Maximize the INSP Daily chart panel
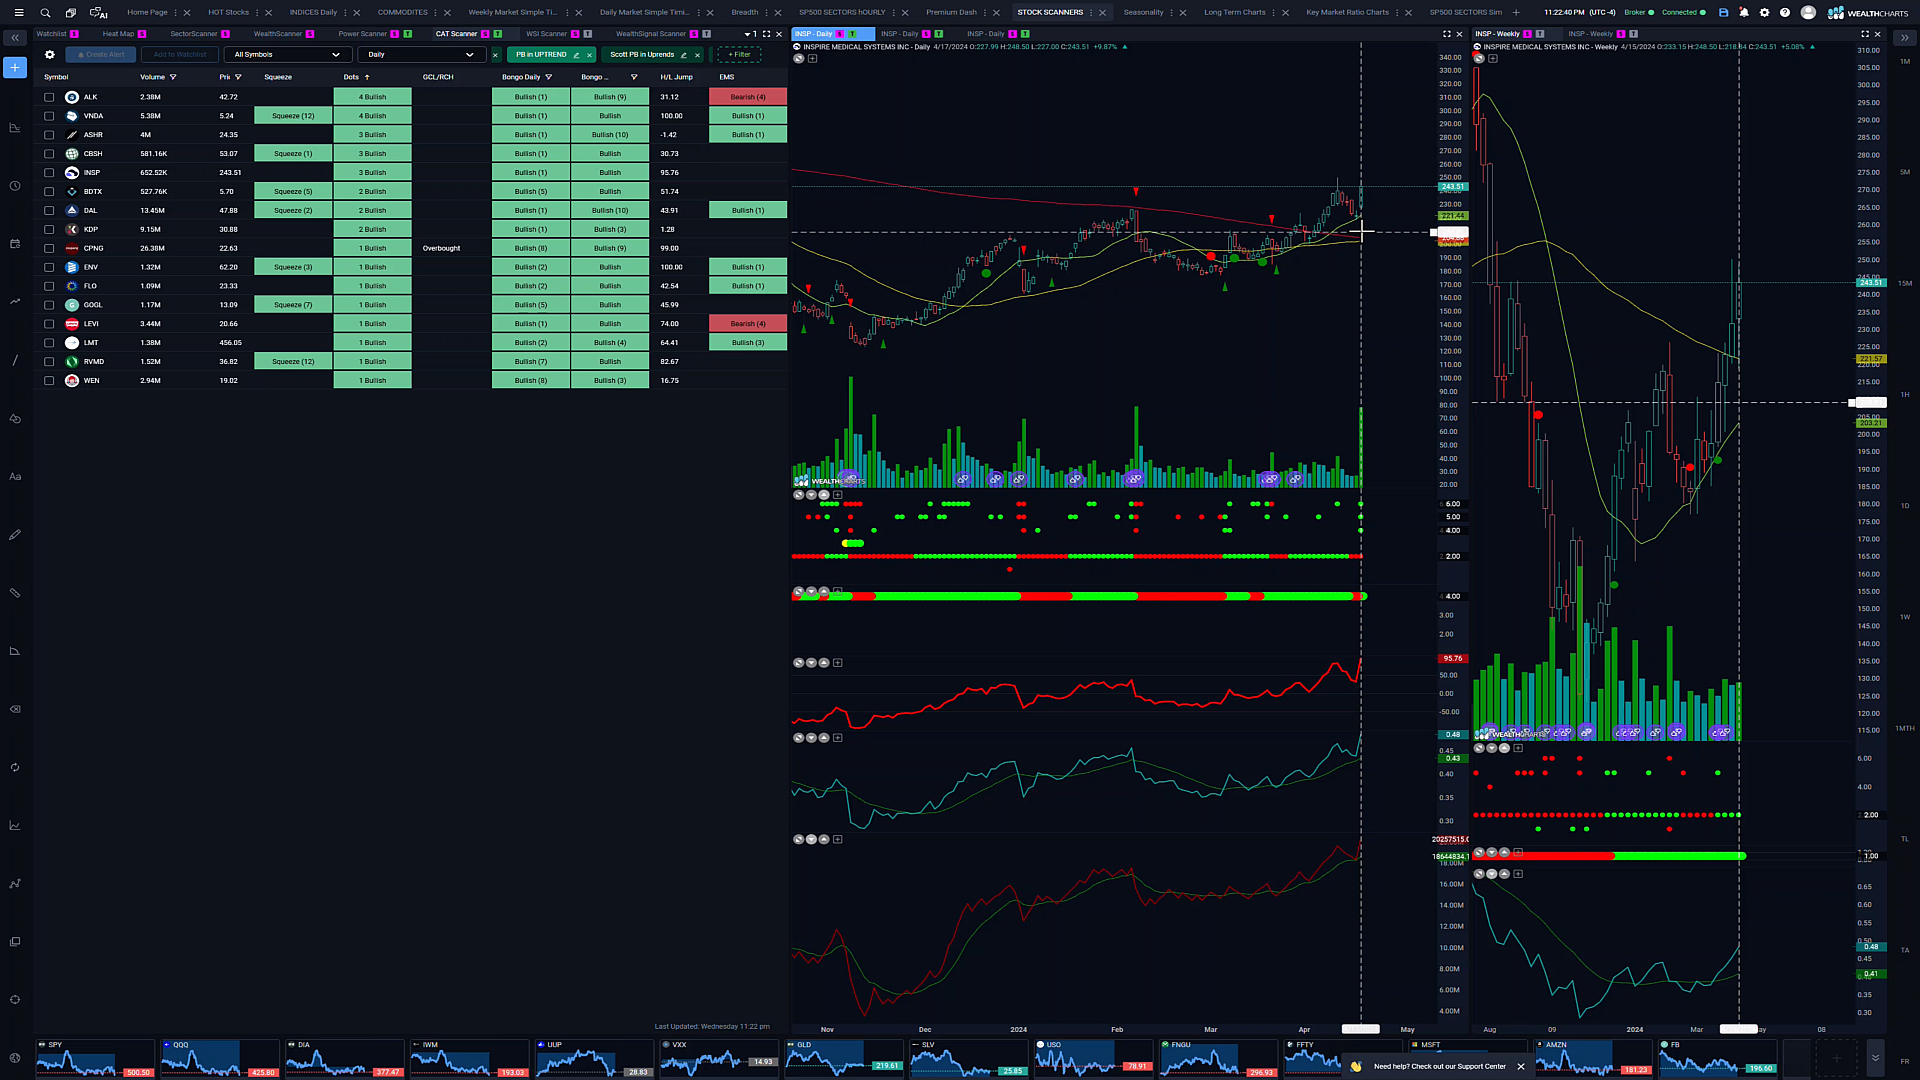Screen dimensions: 1920x1080 [x=1446, y=34]
